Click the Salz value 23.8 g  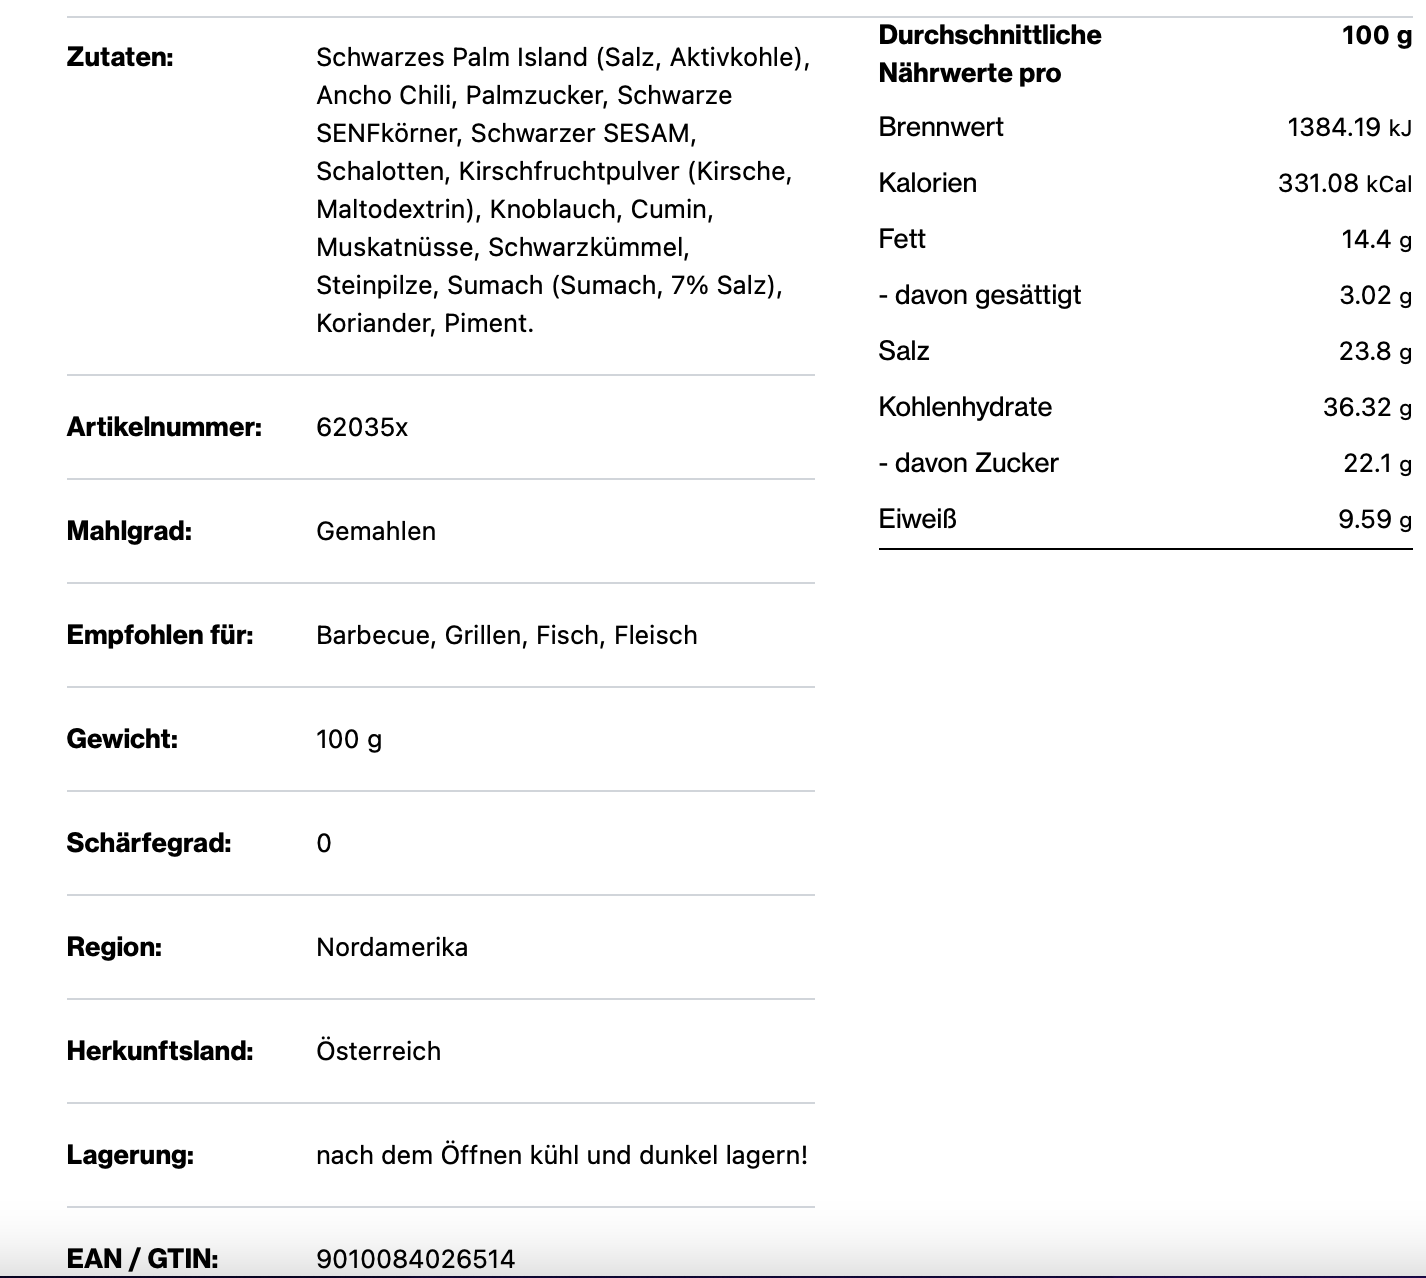tap(1375, 352)
